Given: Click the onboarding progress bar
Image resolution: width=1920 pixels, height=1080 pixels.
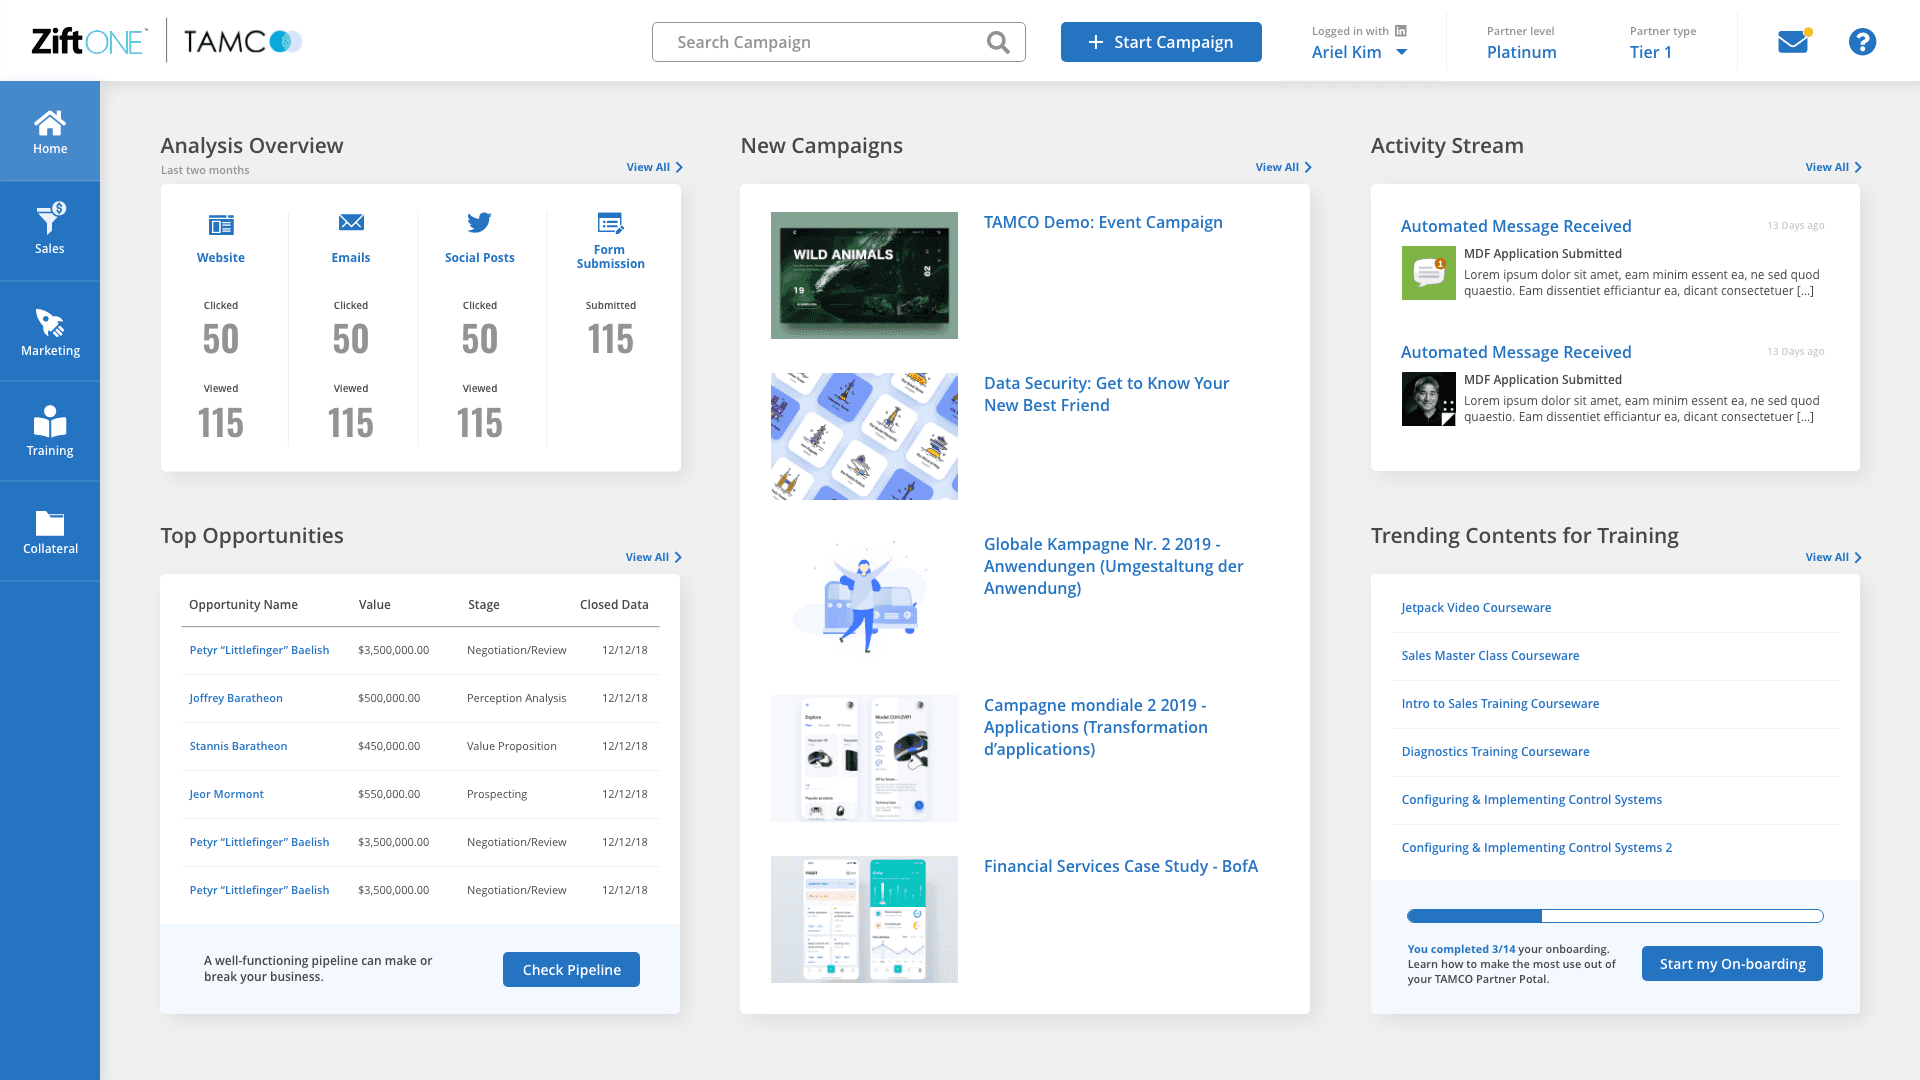Looking at the screenshot, I should [1614, 916].
